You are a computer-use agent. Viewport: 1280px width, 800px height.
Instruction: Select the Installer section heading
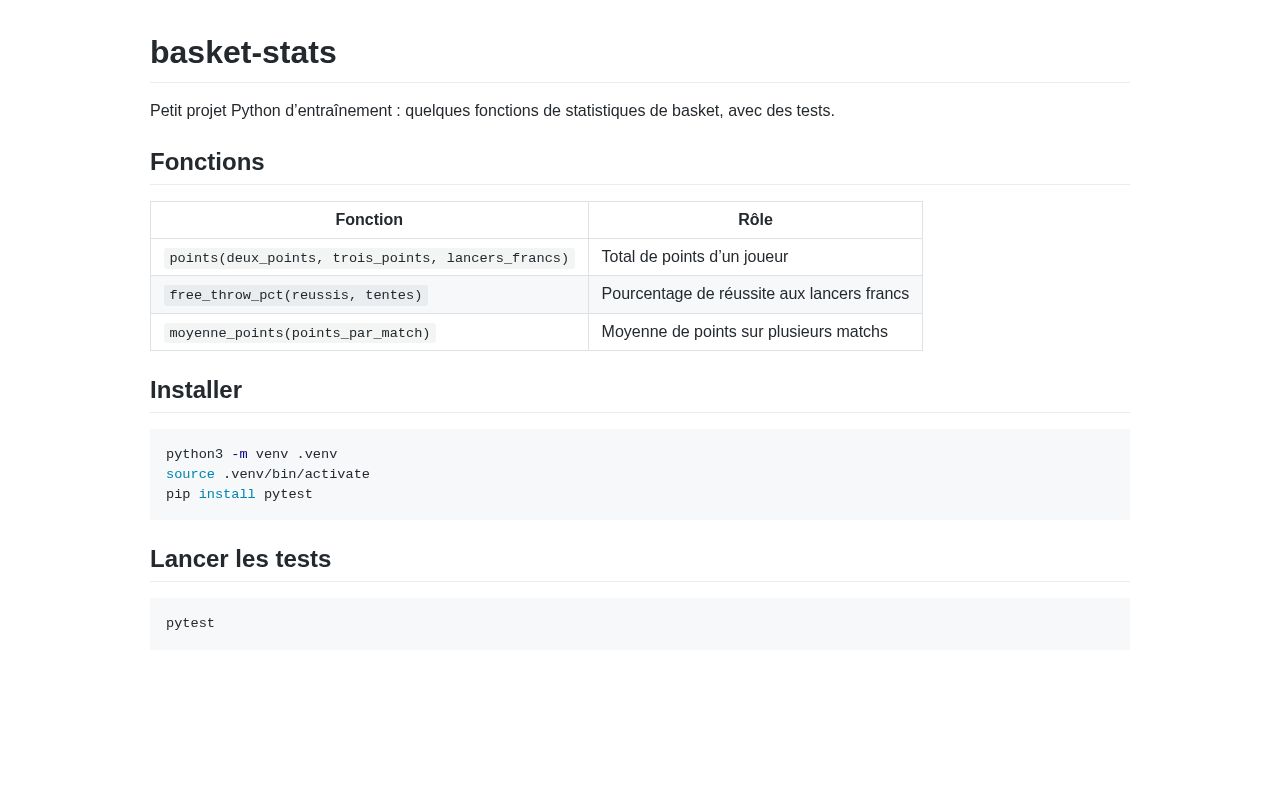pos(196,390)
